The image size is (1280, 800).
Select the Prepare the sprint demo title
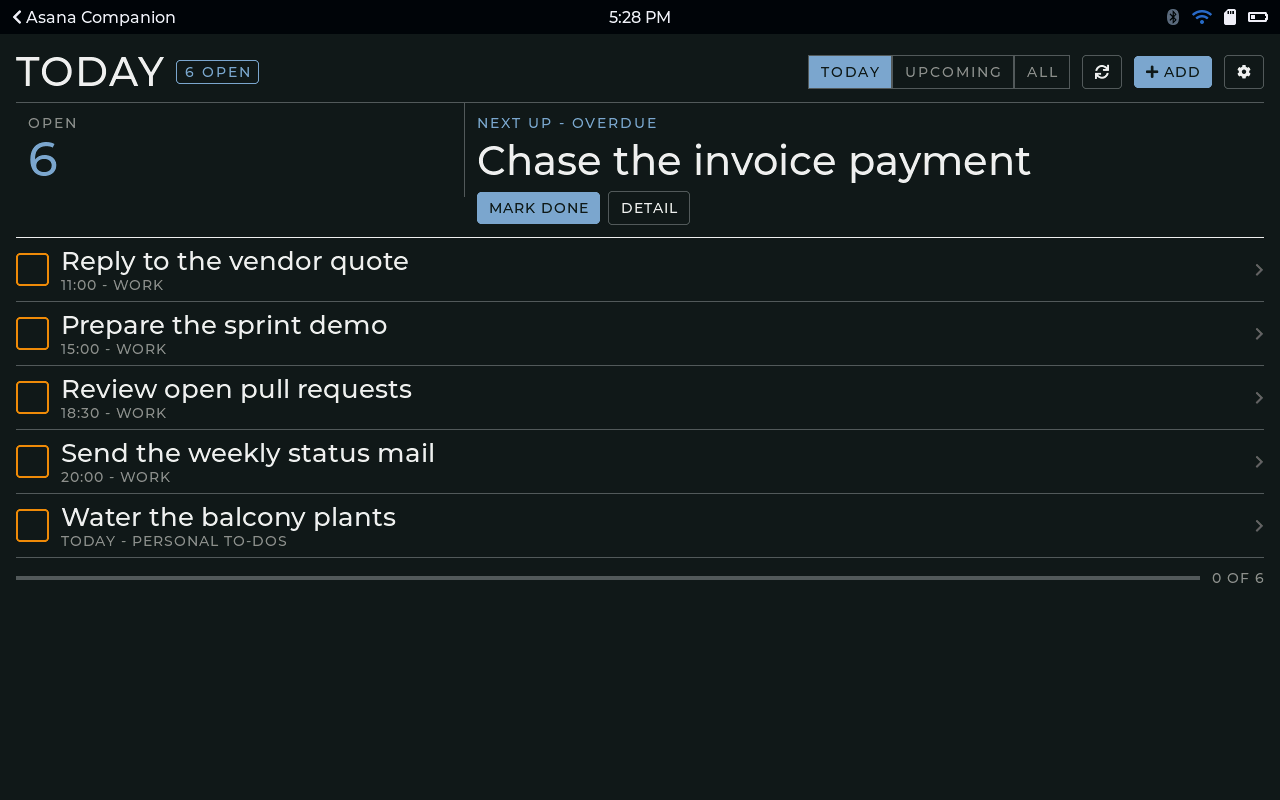[x=224, y=325]
